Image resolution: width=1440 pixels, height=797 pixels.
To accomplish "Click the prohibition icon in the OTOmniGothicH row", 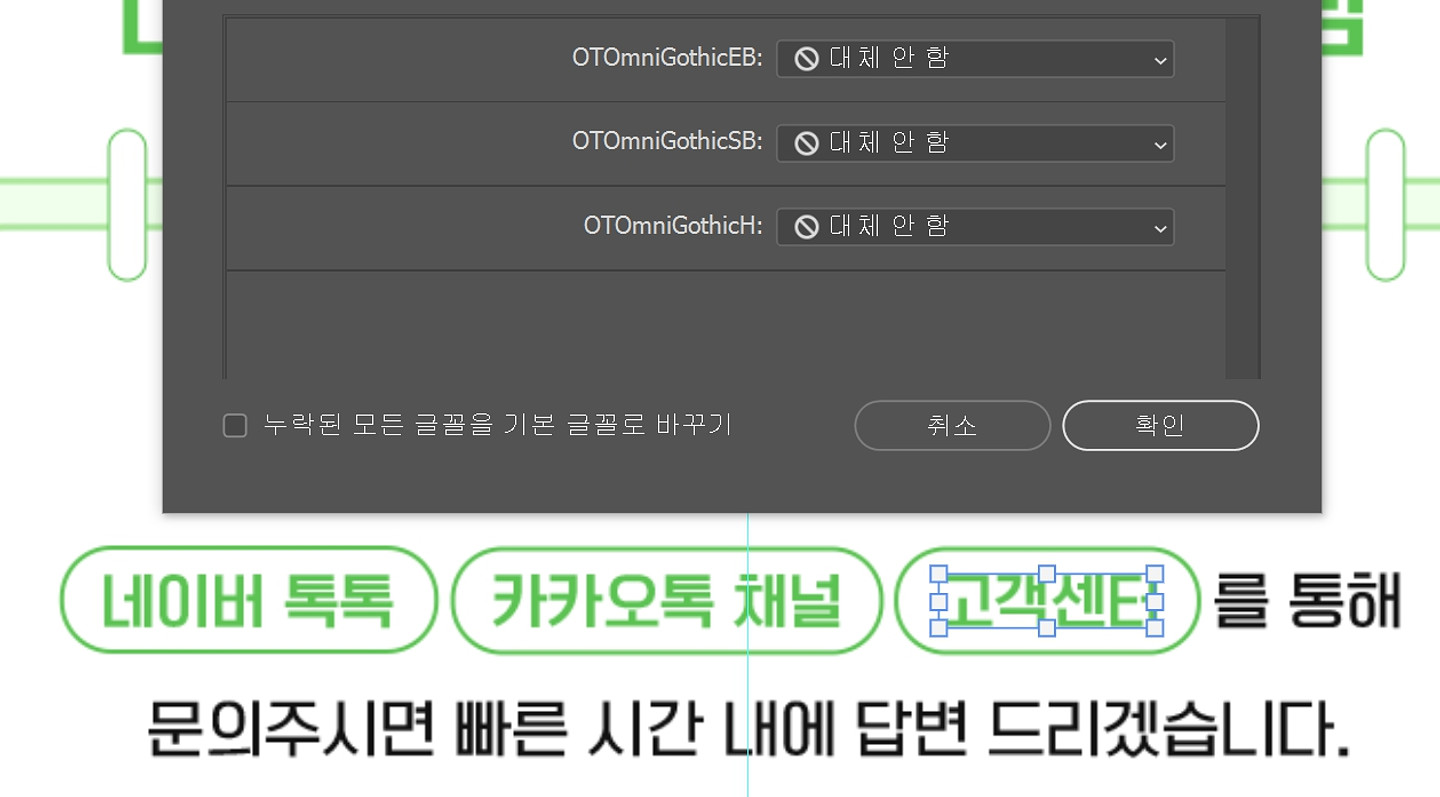I will tap(806, 228).
